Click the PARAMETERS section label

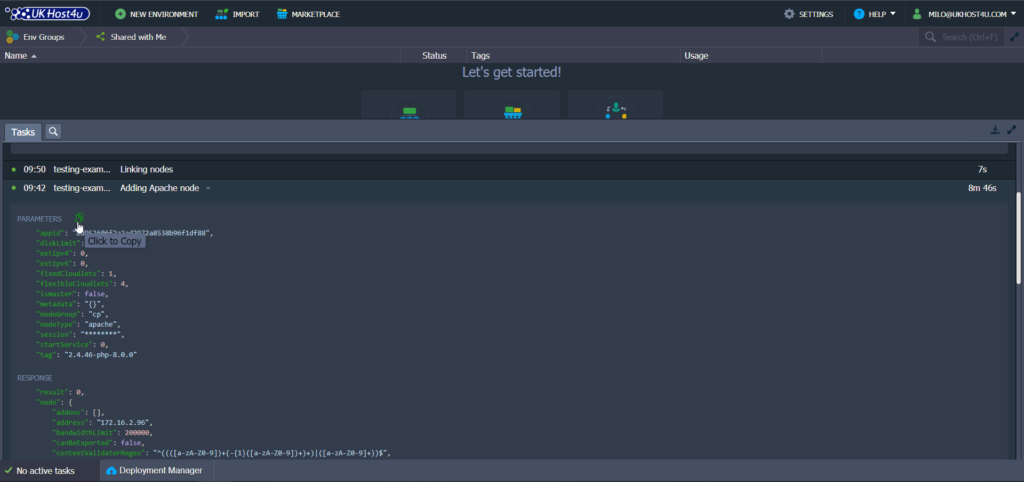(x=39, y=219)
